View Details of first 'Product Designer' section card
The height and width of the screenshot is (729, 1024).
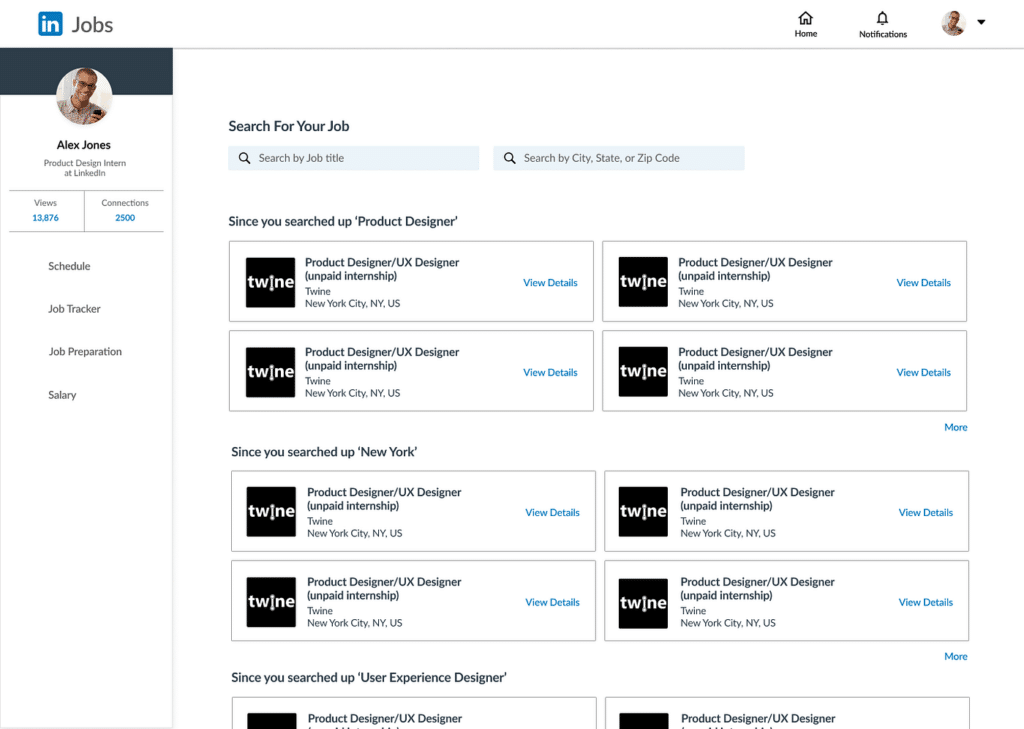tap(550, 283)
